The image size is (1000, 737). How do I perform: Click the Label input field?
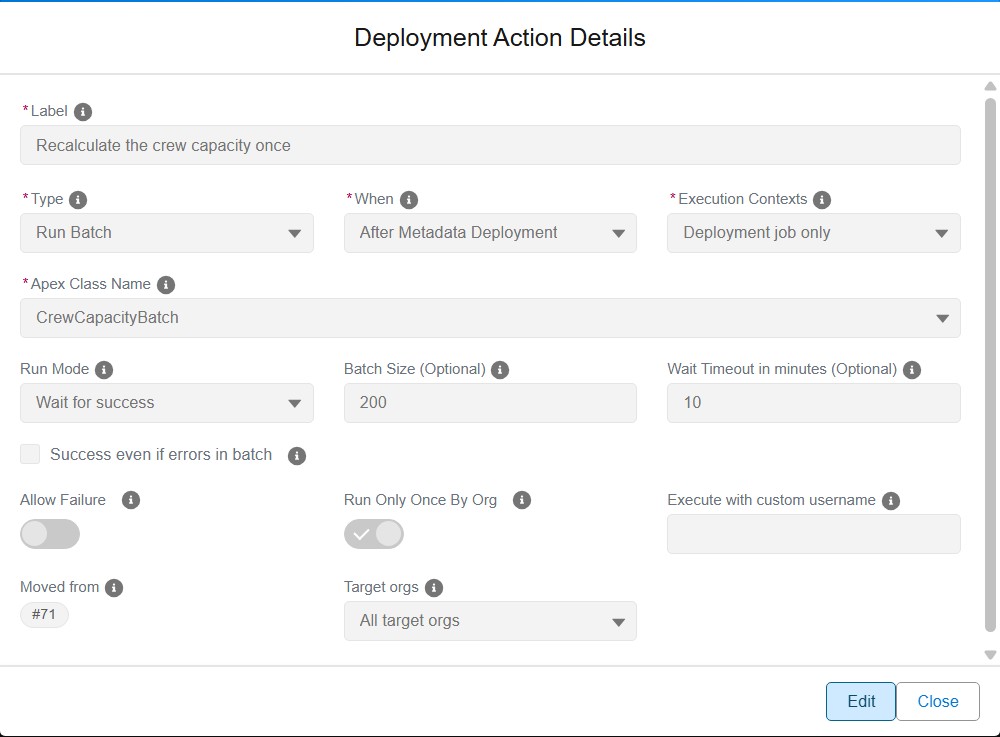coord(490,145)
